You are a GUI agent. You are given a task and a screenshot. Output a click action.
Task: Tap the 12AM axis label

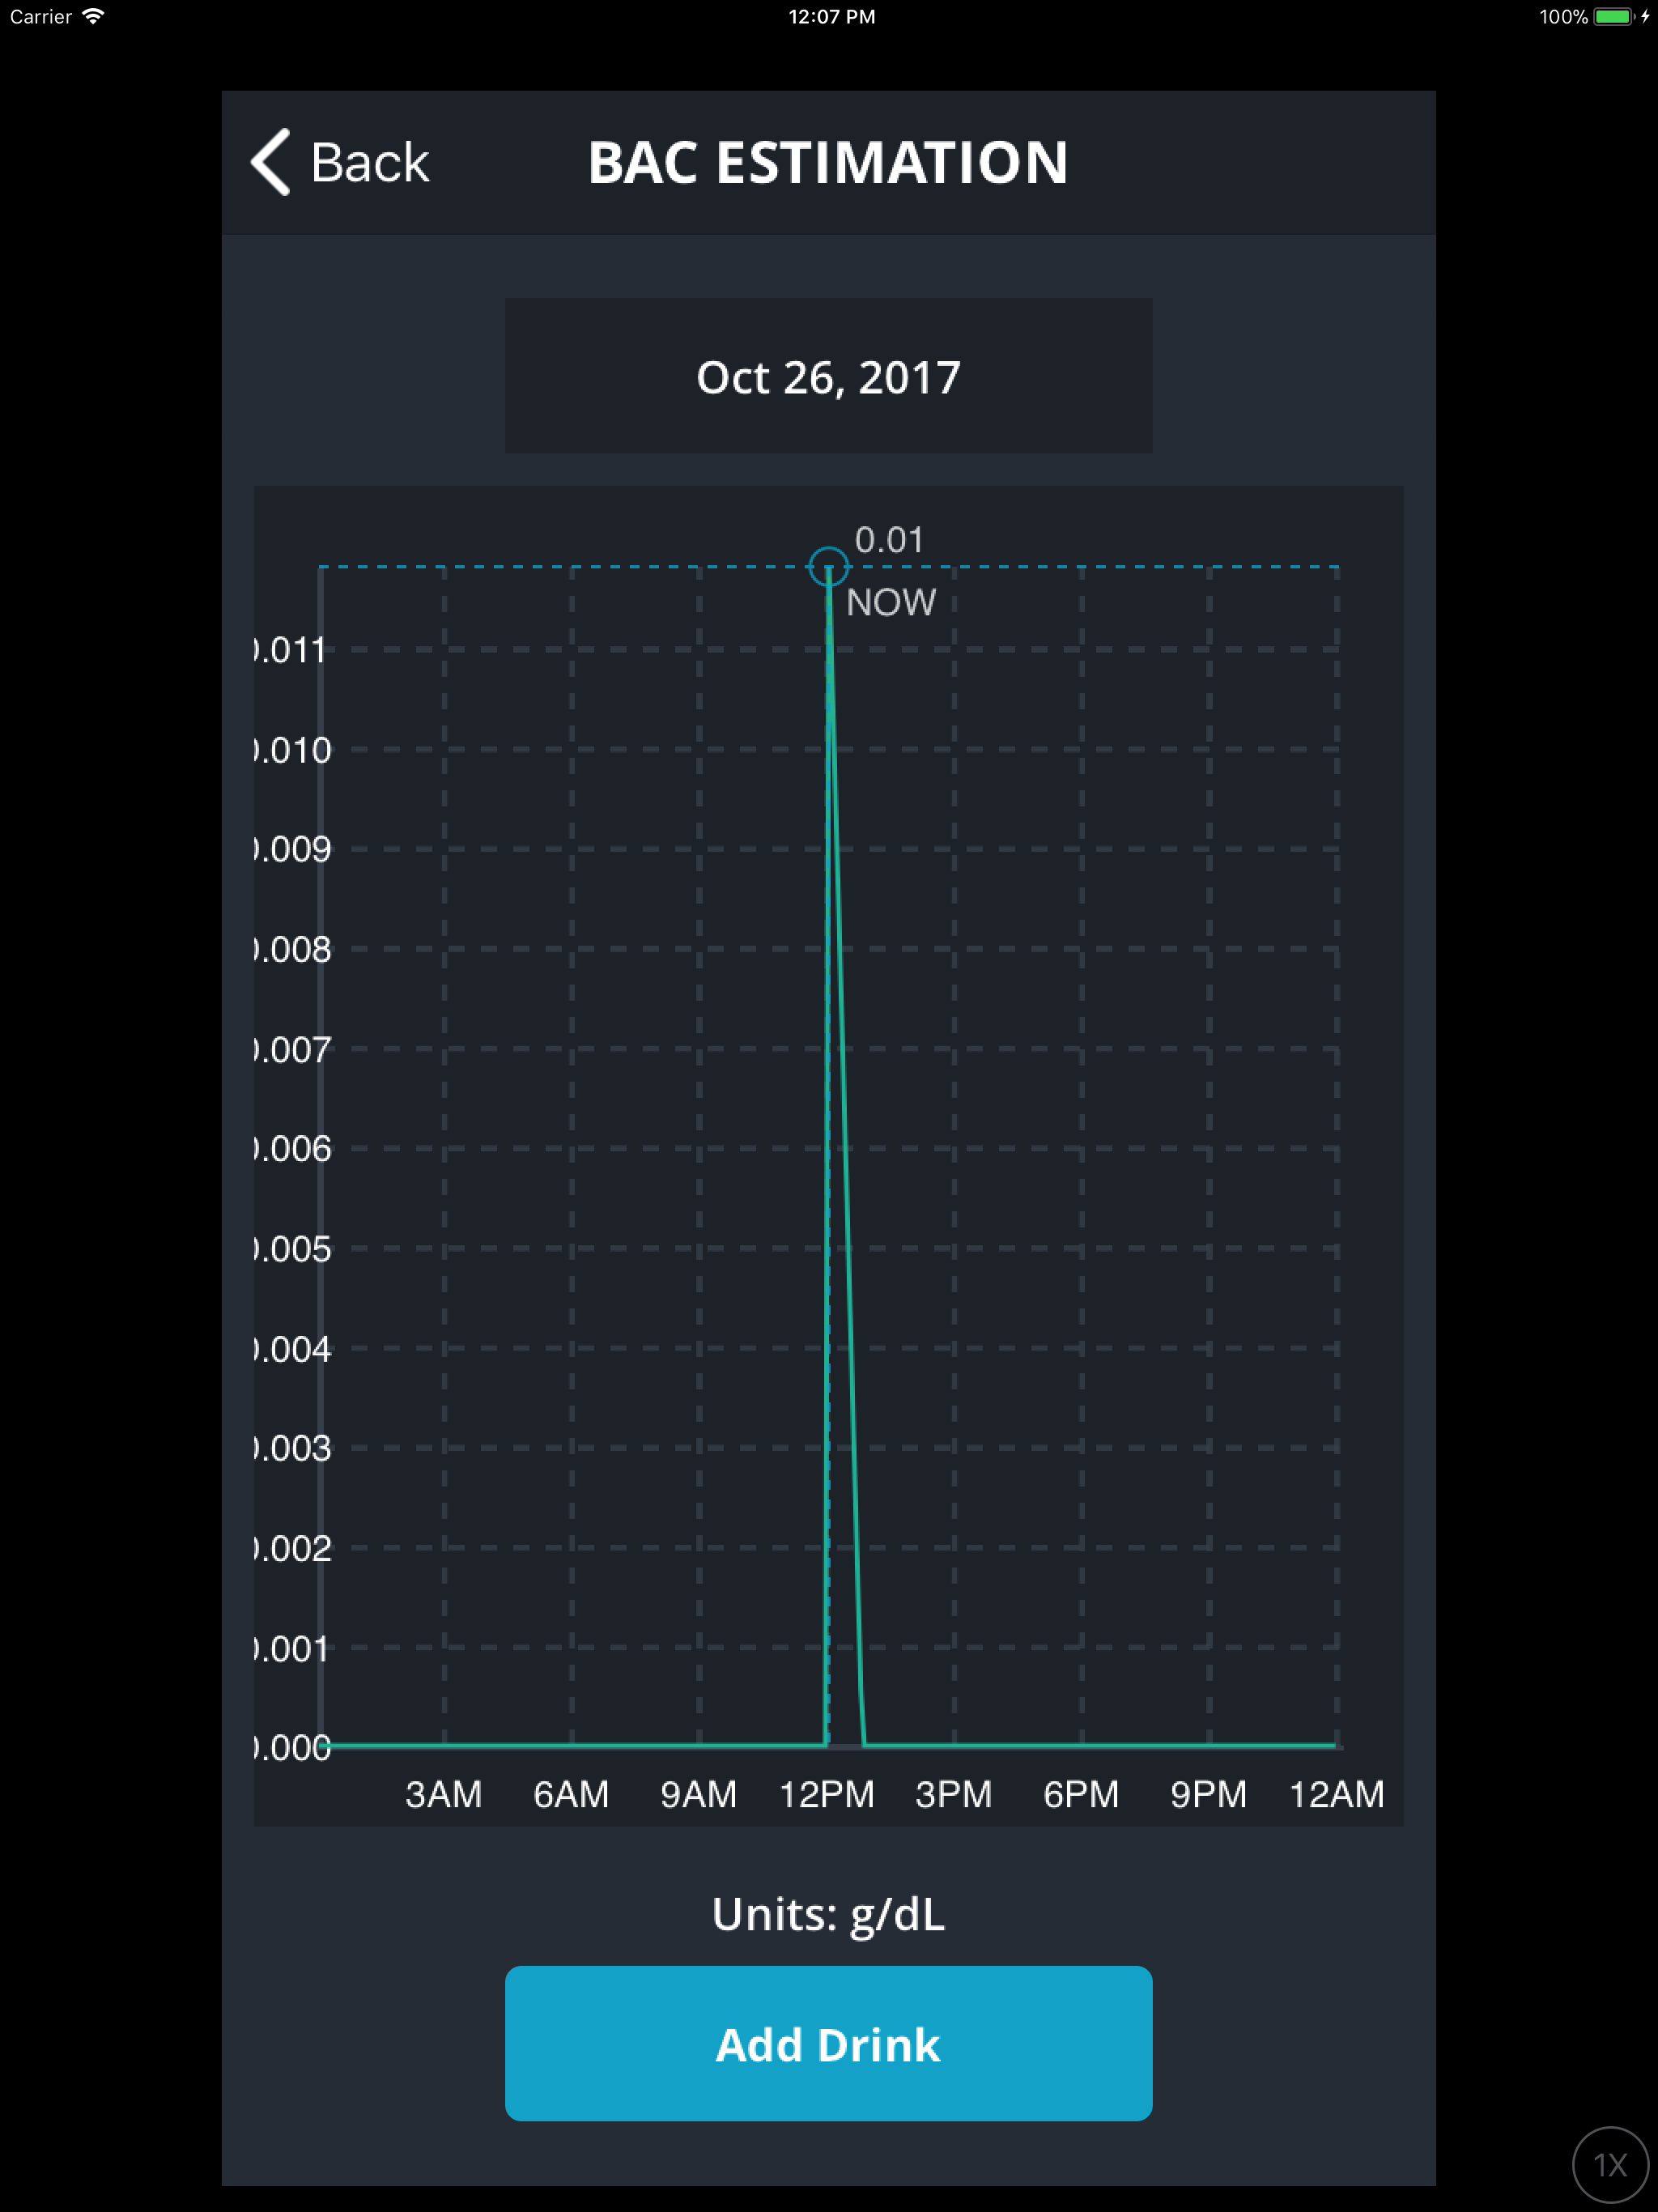pos(1336,1794)
